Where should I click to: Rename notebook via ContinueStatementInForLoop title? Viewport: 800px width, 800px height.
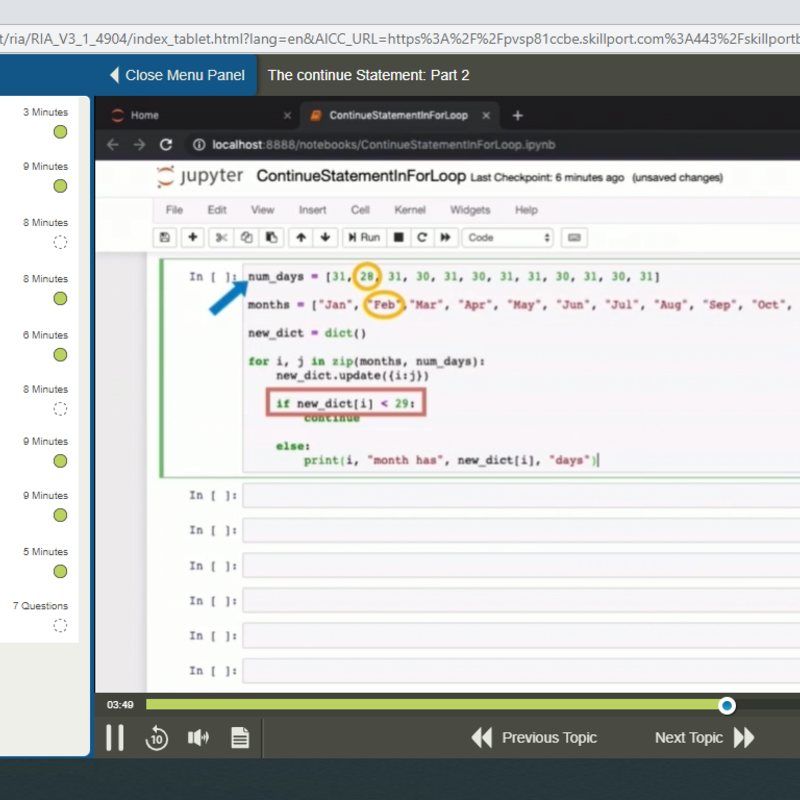(x=361, y=176)
